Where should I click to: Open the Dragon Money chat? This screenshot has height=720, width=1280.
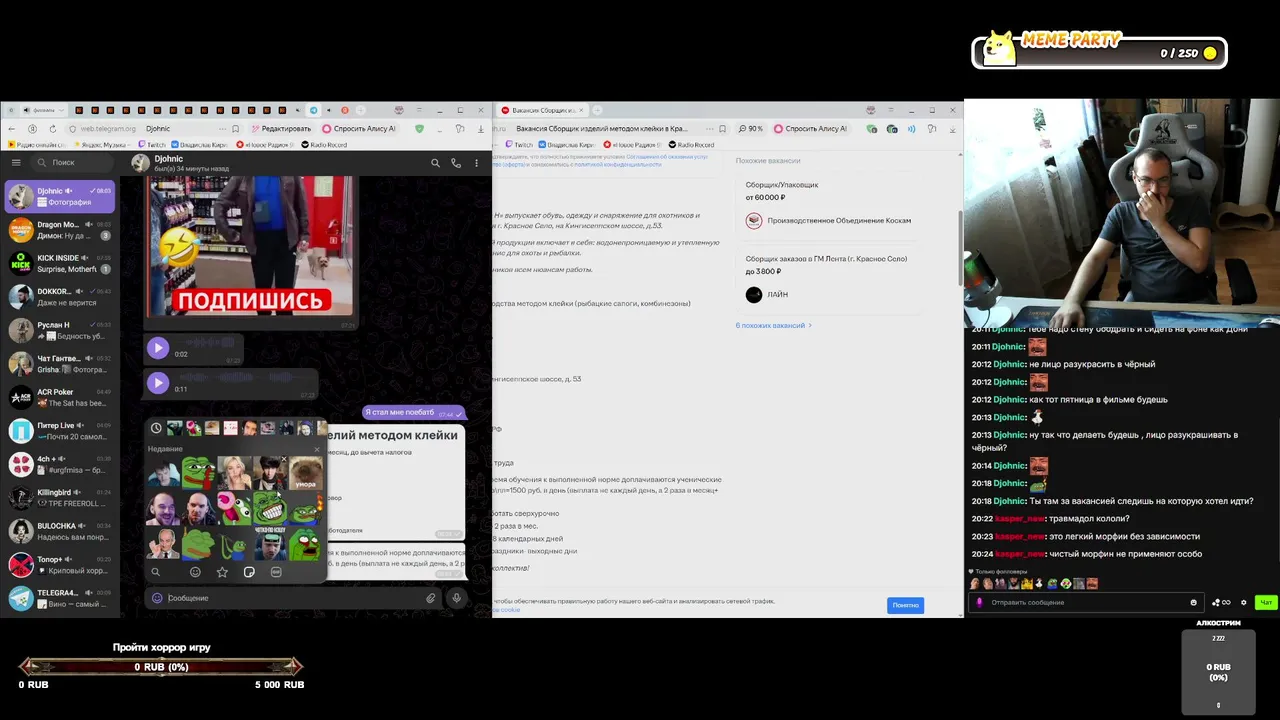pyautogui.click(x=60, y=230)
